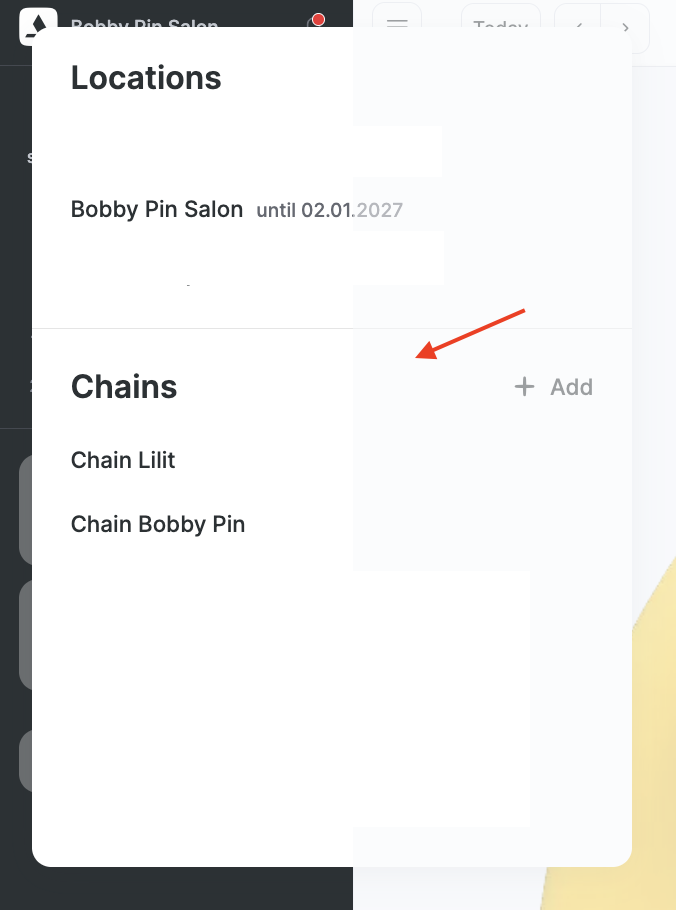Open the Chain Bobby Pin entry

pos(158,524)
